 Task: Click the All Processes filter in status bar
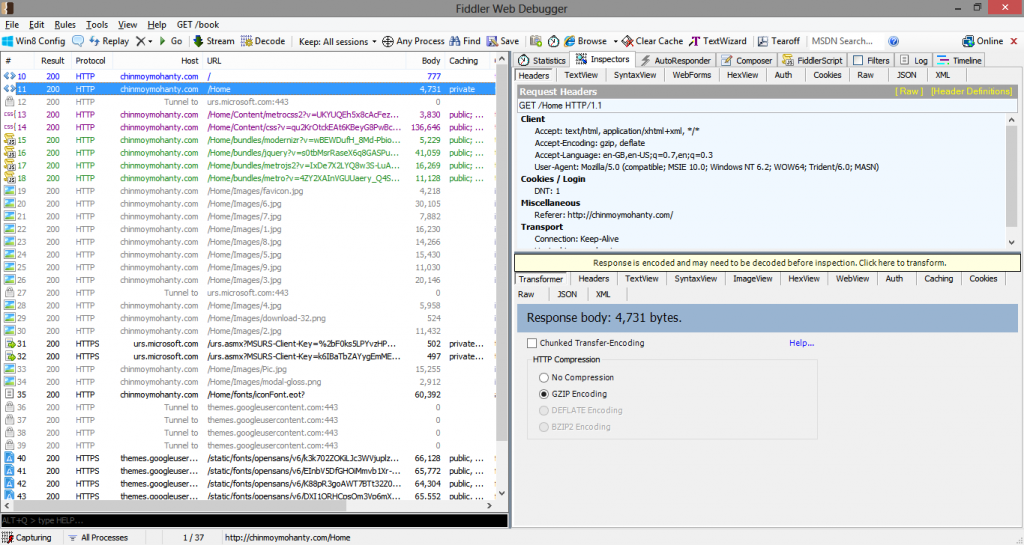[x=98, y=538]
